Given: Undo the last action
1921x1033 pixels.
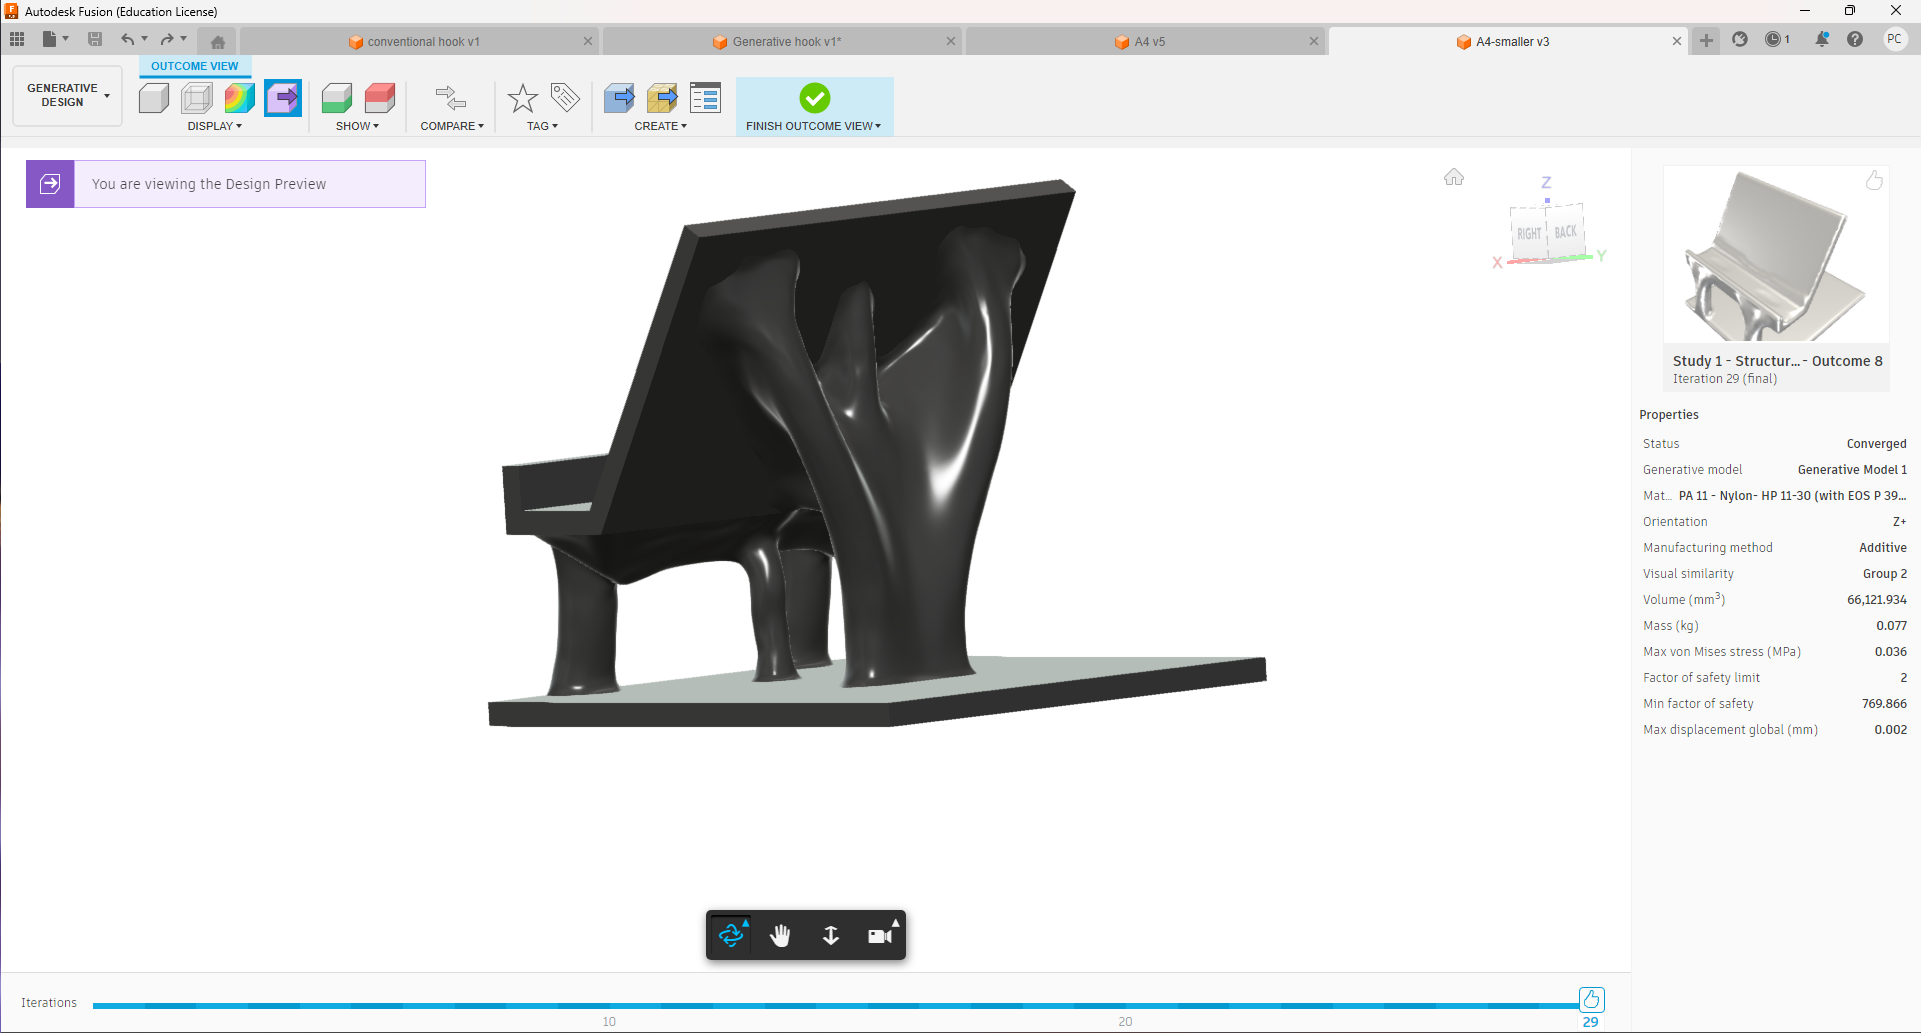Looking at the screenshot, I should click(127, 39).
